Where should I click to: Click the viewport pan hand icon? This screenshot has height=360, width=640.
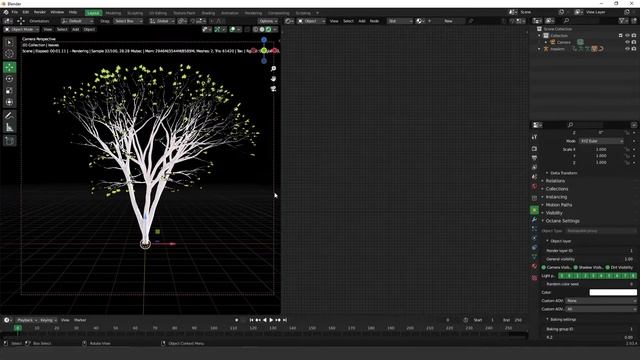pos(273,78)
